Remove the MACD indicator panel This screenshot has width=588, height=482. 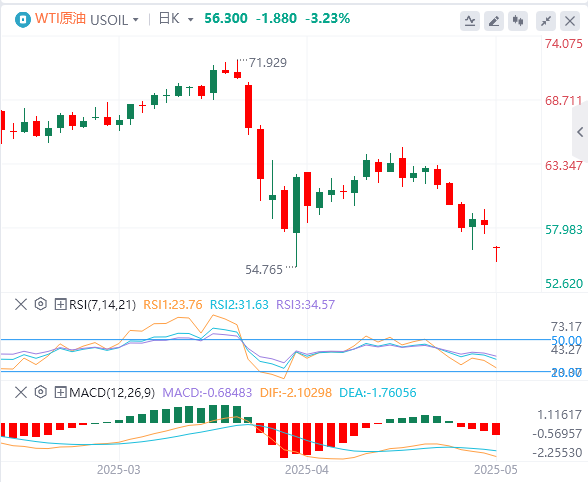click(21, 392)
